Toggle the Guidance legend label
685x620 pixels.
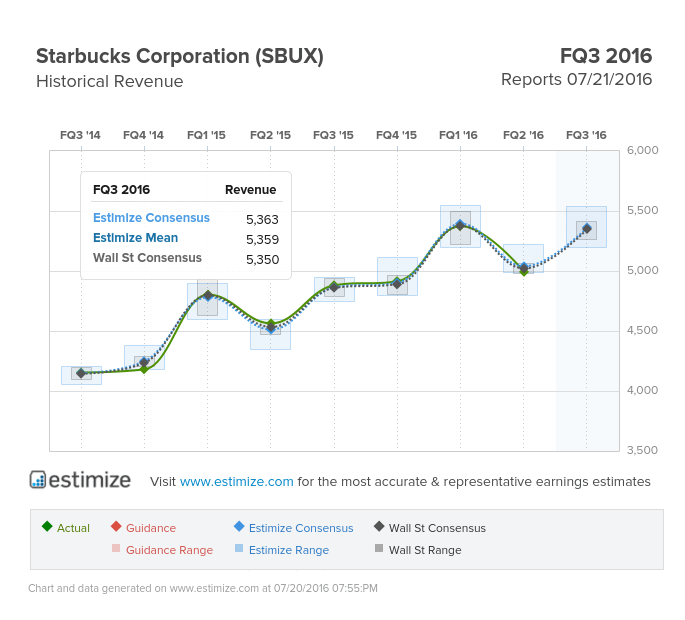coord(151,528)
